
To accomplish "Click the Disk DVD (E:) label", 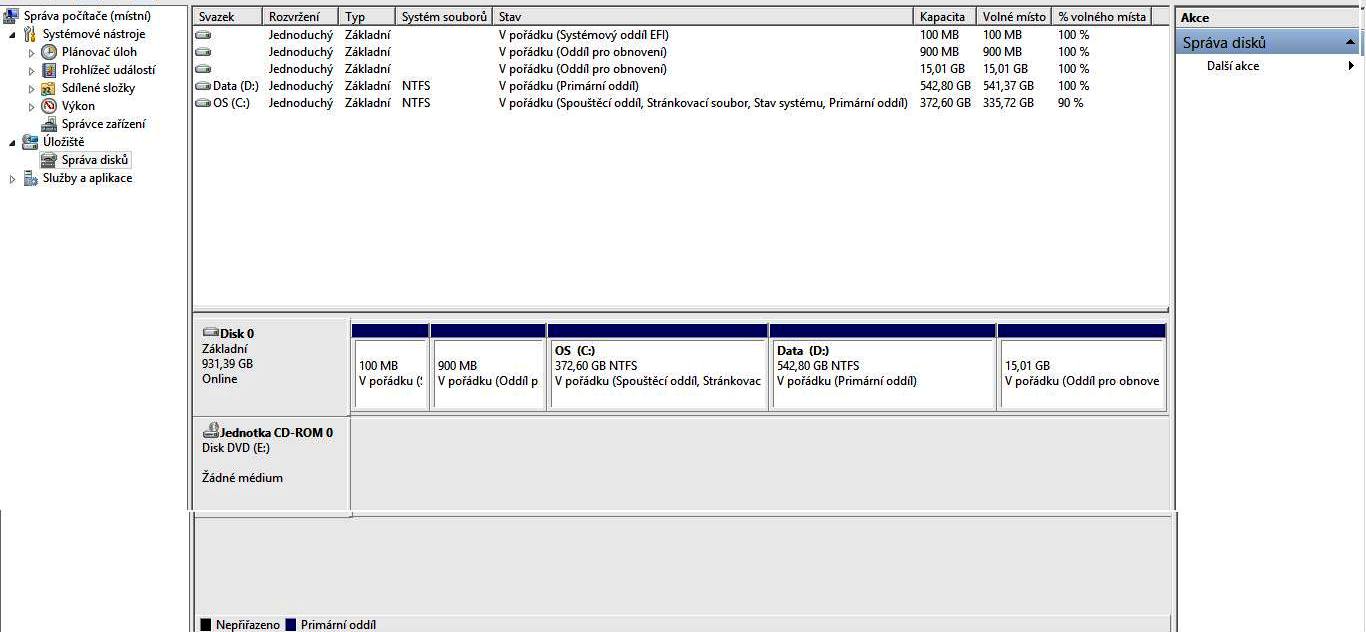I will pyautogui.click(x=236, y=448).
